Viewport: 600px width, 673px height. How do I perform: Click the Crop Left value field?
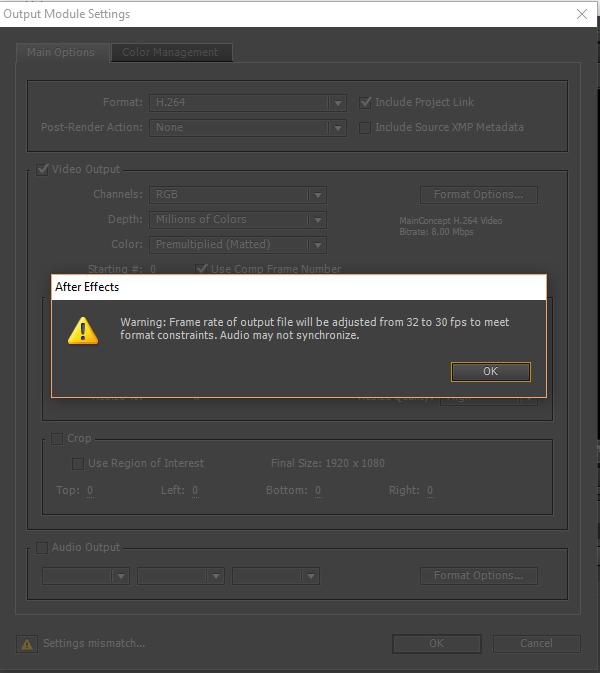point(195,491)
